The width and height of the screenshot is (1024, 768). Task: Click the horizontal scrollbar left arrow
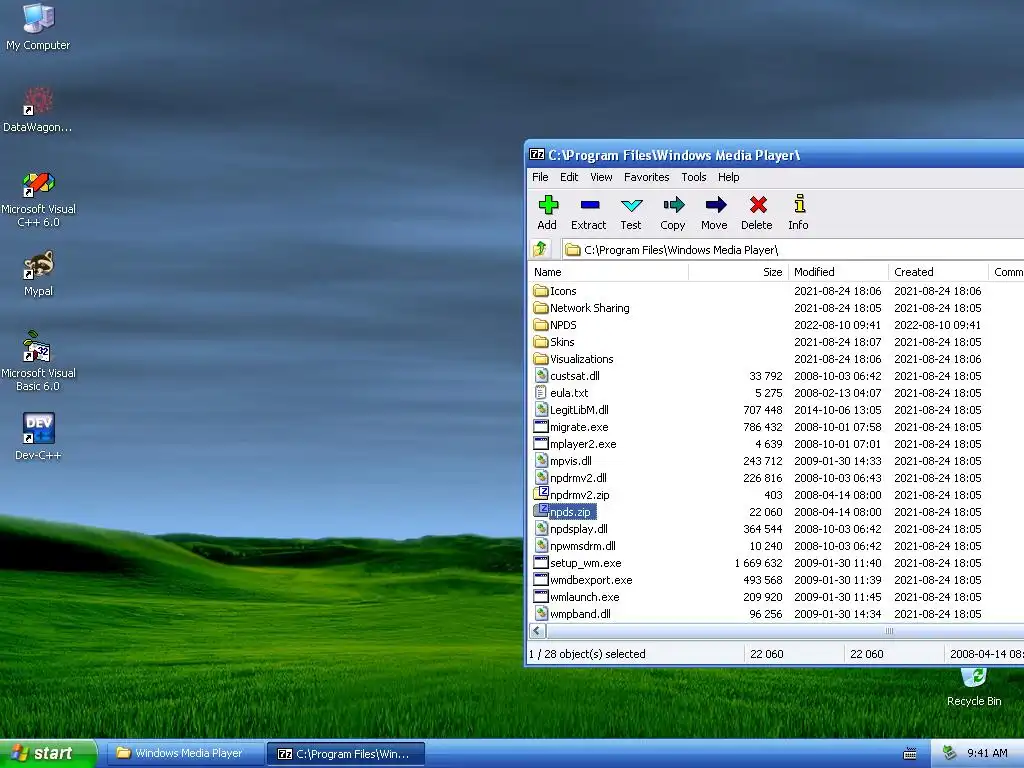(x=537, y=631)
